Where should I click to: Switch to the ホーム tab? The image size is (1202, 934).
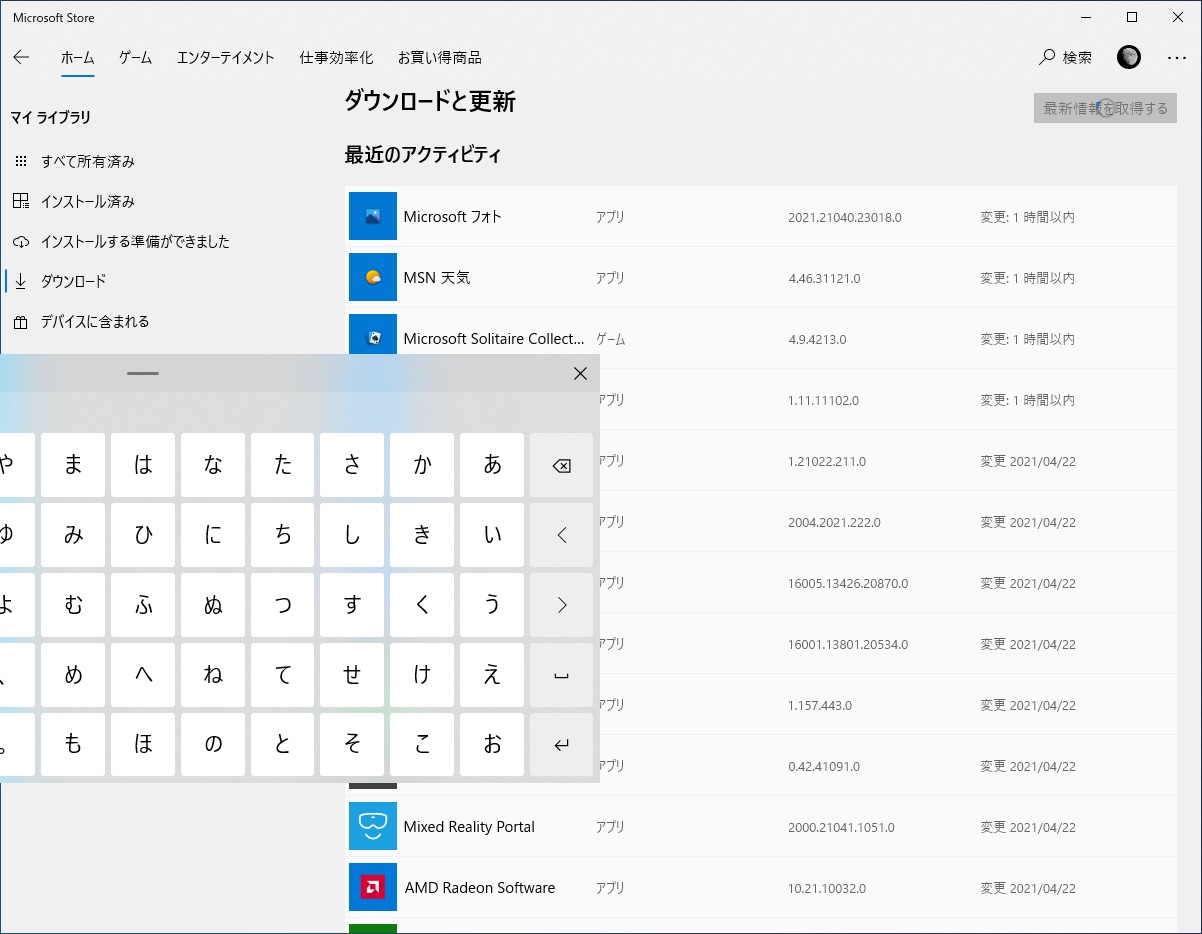click(x=77, y=57)
